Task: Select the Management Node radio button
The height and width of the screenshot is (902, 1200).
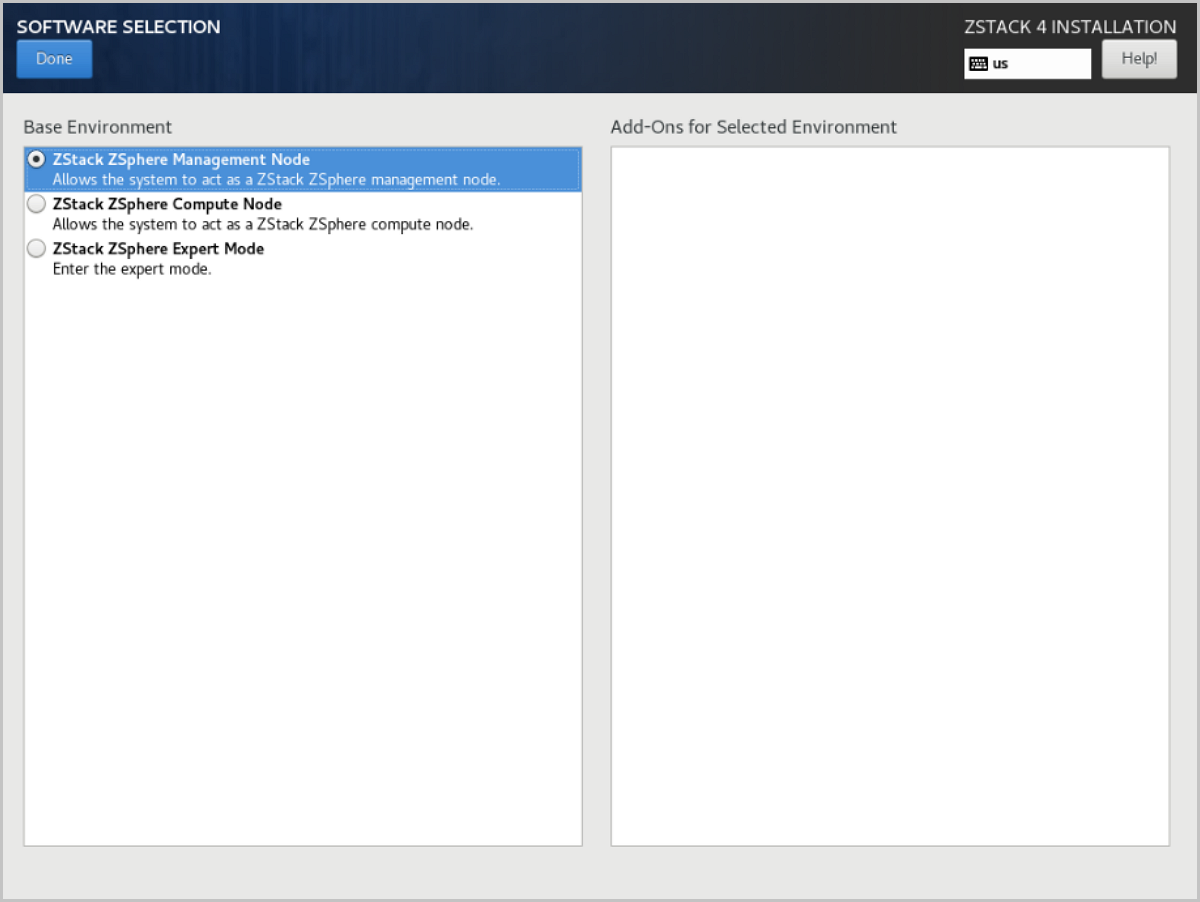Action: pyautogui.click(x=37, y=159)
